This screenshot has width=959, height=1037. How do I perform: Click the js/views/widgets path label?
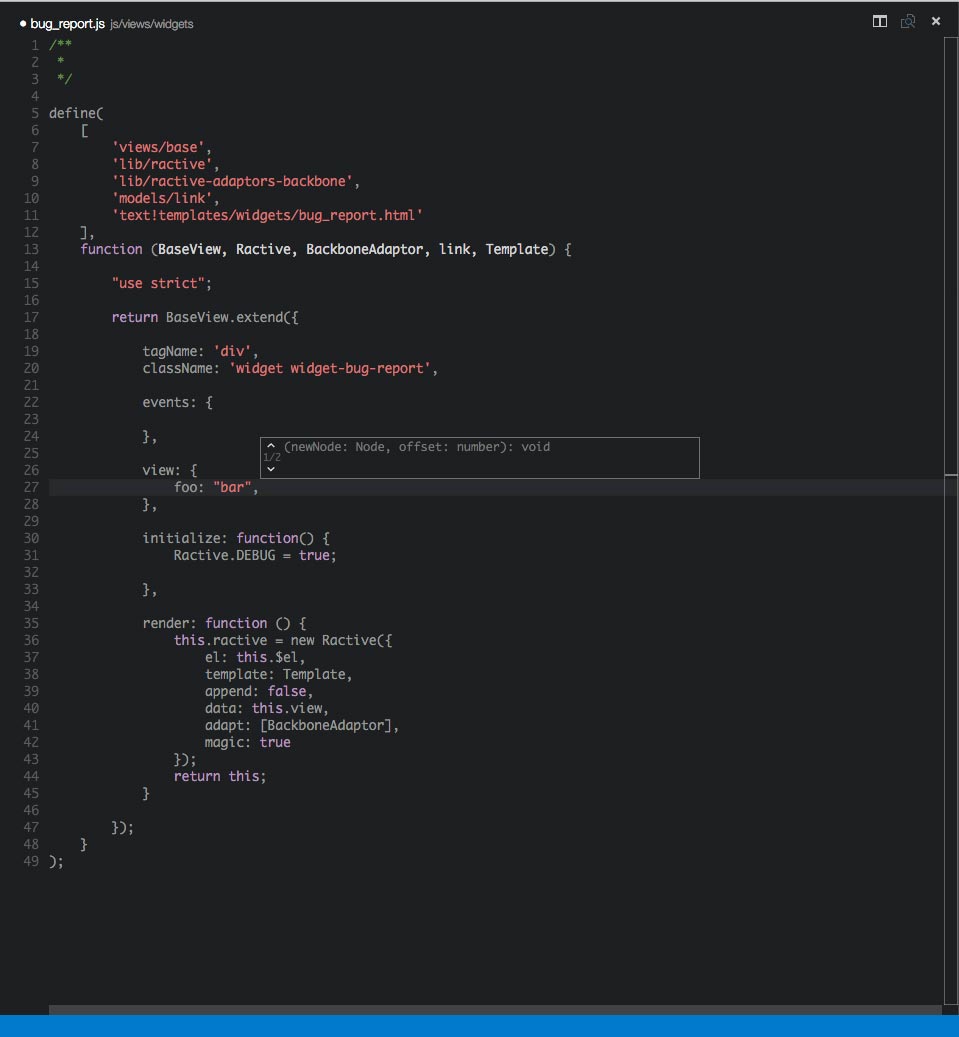click(x=151, y=24)
